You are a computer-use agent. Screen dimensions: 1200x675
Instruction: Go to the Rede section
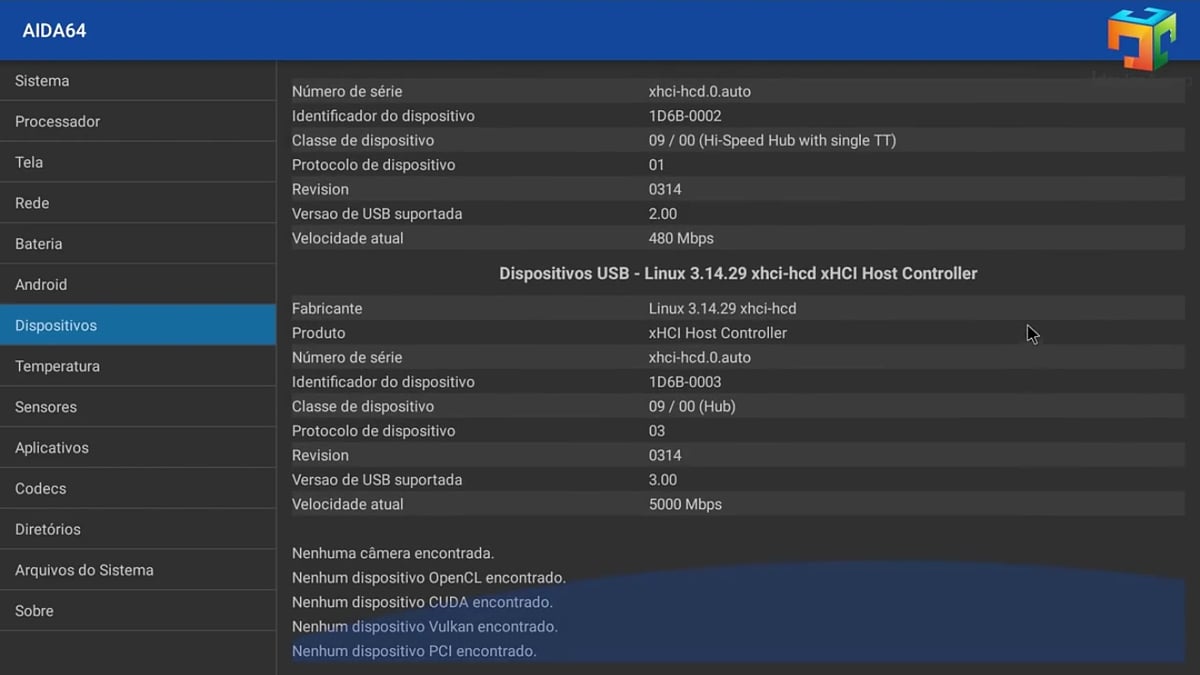click(137, 203)
